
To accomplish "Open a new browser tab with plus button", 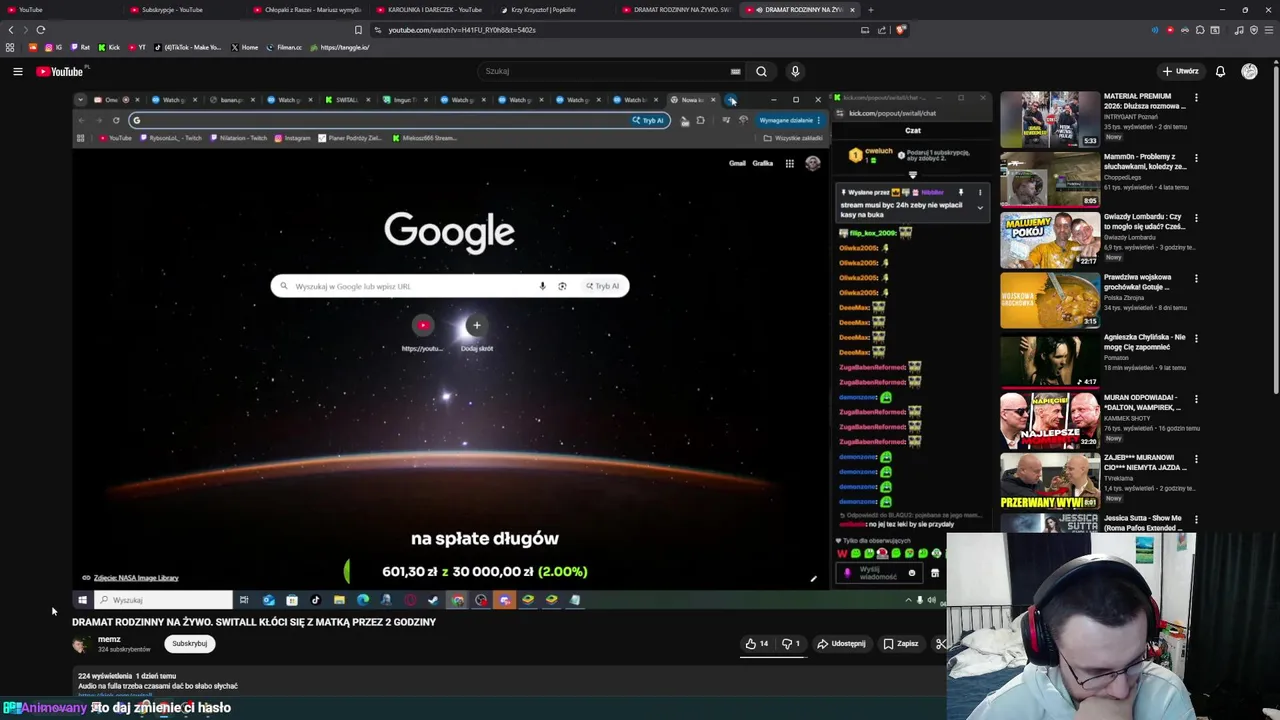I will tap(870, 10).
